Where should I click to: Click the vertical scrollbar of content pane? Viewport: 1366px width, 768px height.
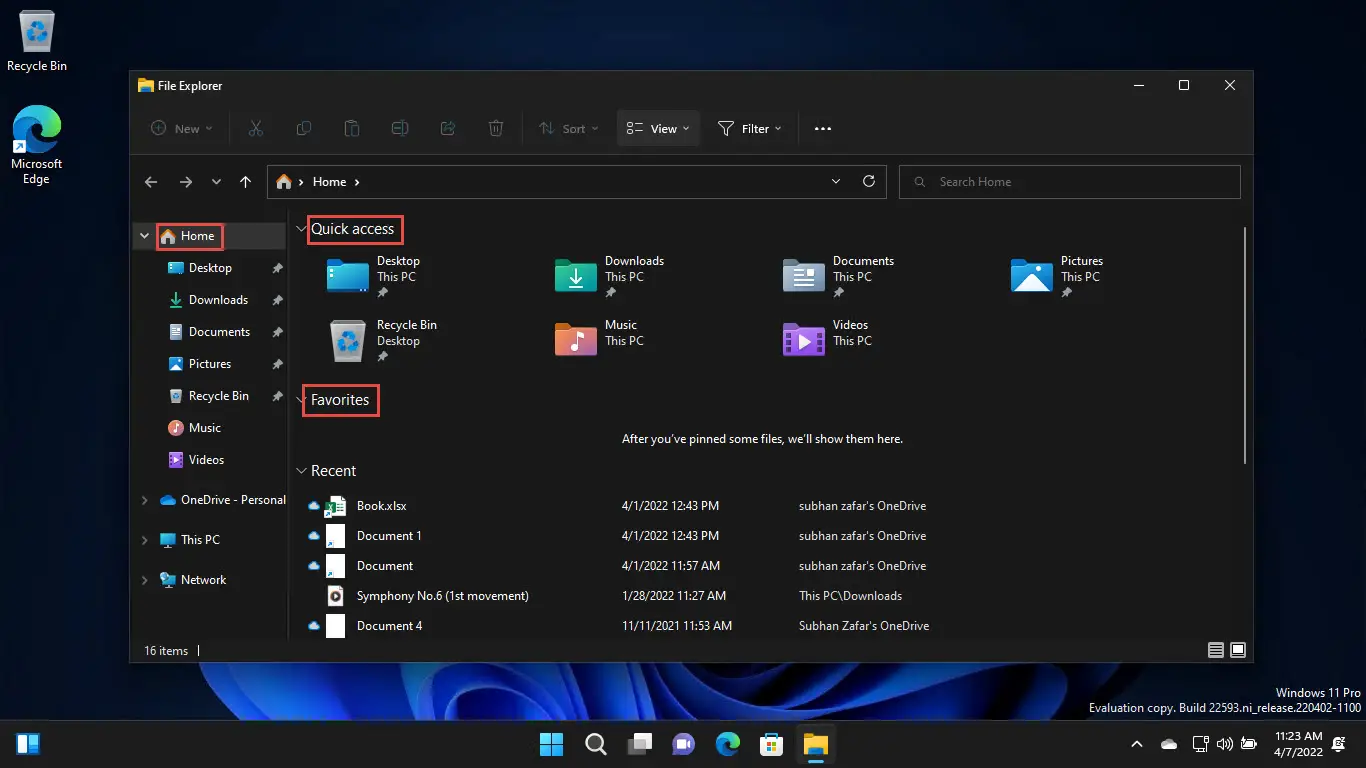point(1245,345)
